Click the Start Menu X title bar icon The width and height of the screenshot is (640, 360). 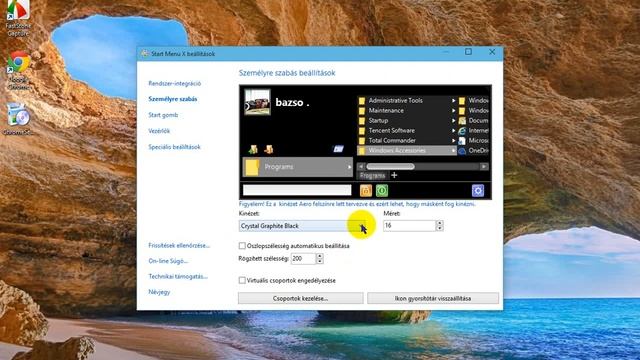(144, 53)
